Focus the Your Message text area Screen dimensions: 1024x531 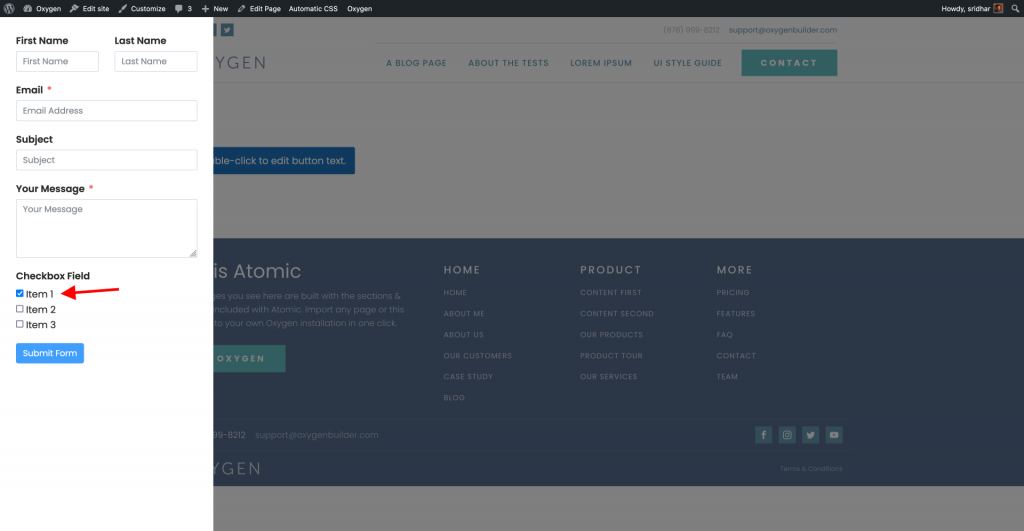point(106,228)
